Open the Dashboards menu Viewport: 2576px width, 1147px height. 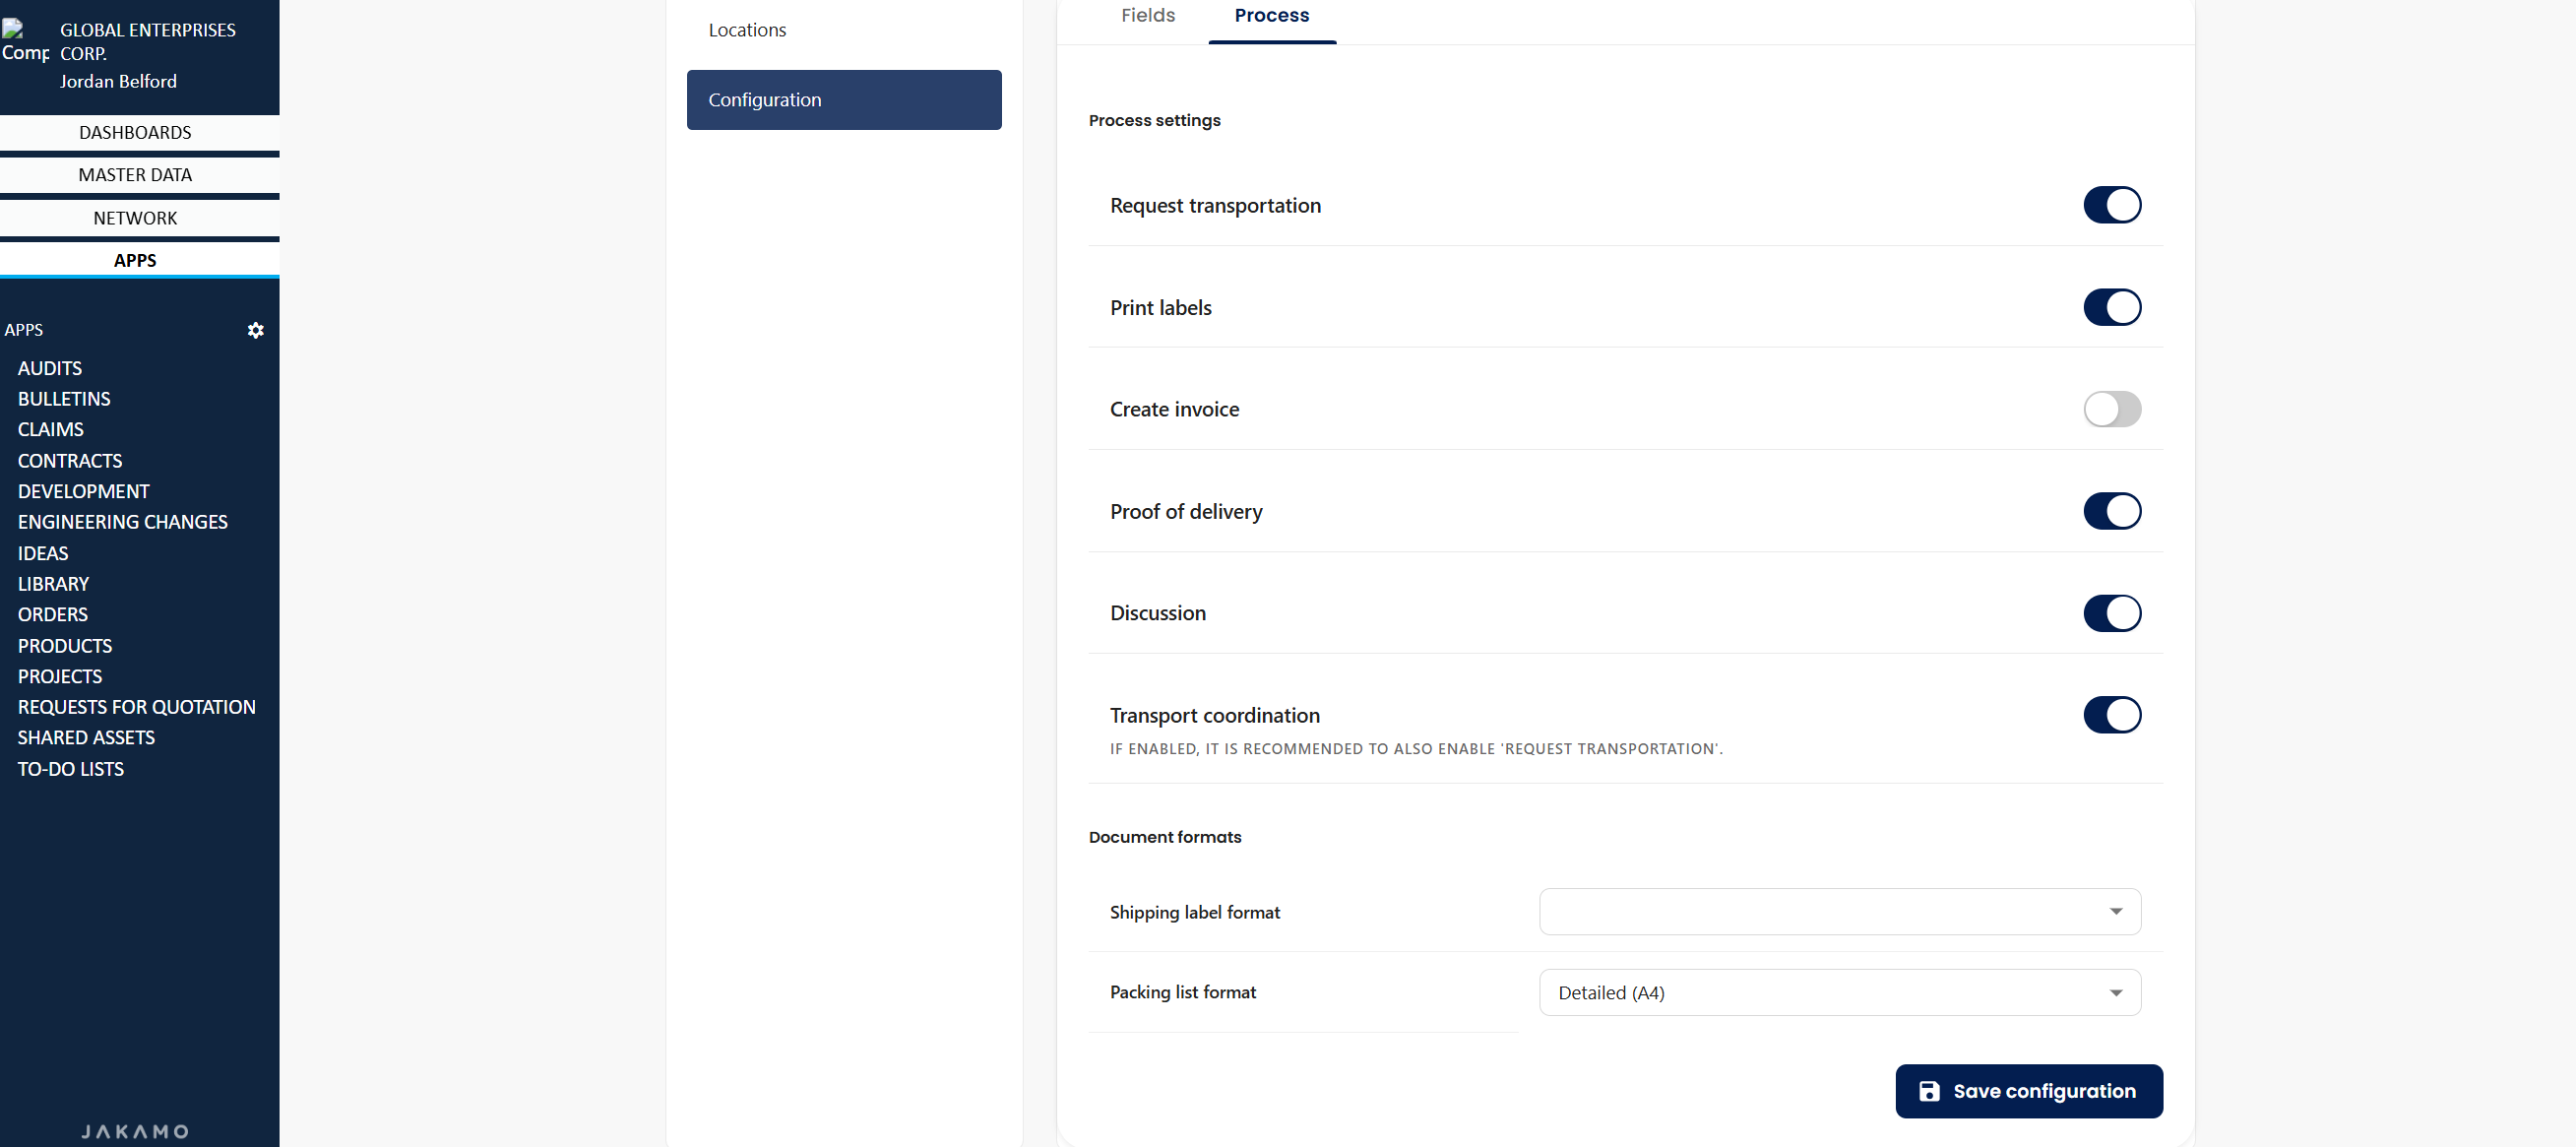click(x=135, y=133)
